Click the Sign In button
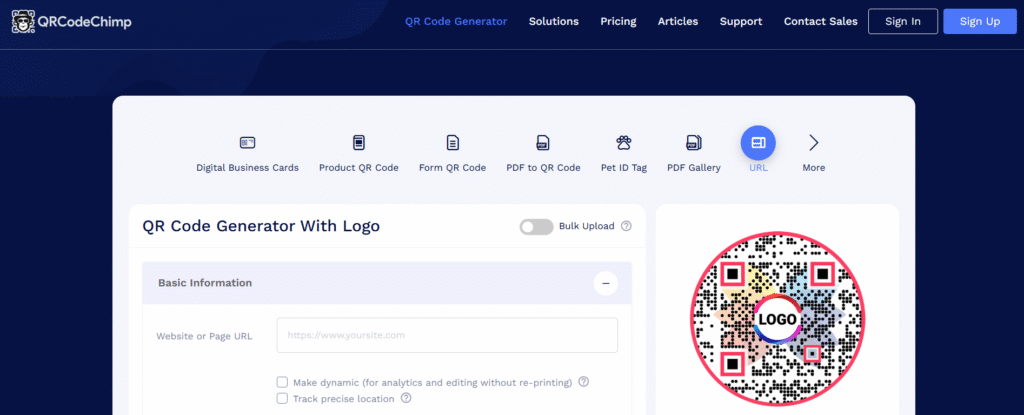 click(x=903, y=22)
